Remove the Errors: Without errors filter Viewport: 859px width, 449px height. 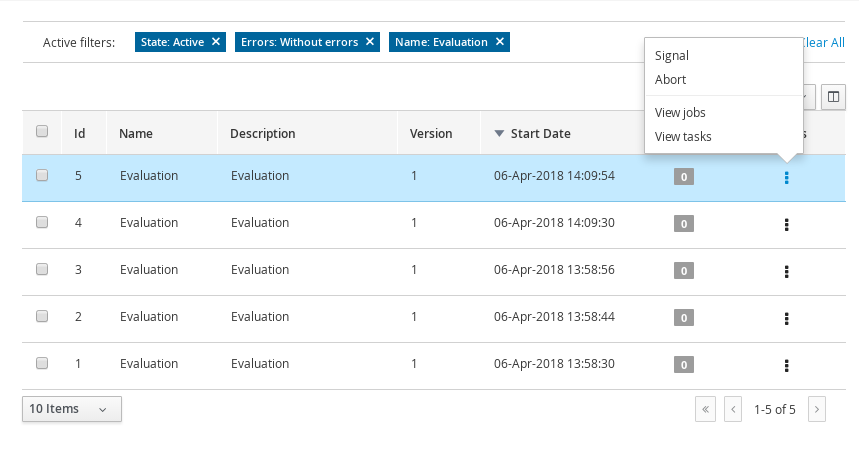(370, 42)
